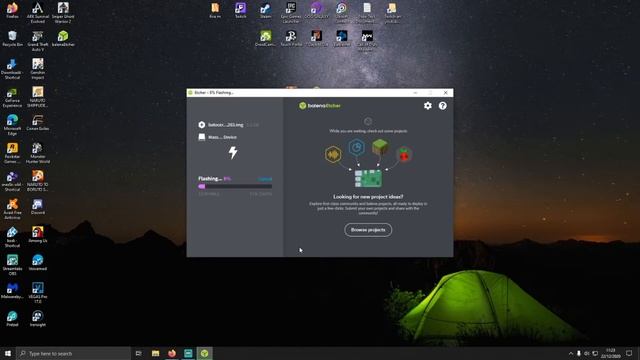Open Malwarebytes desktop shortcut
Viewport: 640px width, 360px height.
pos(12,290)
